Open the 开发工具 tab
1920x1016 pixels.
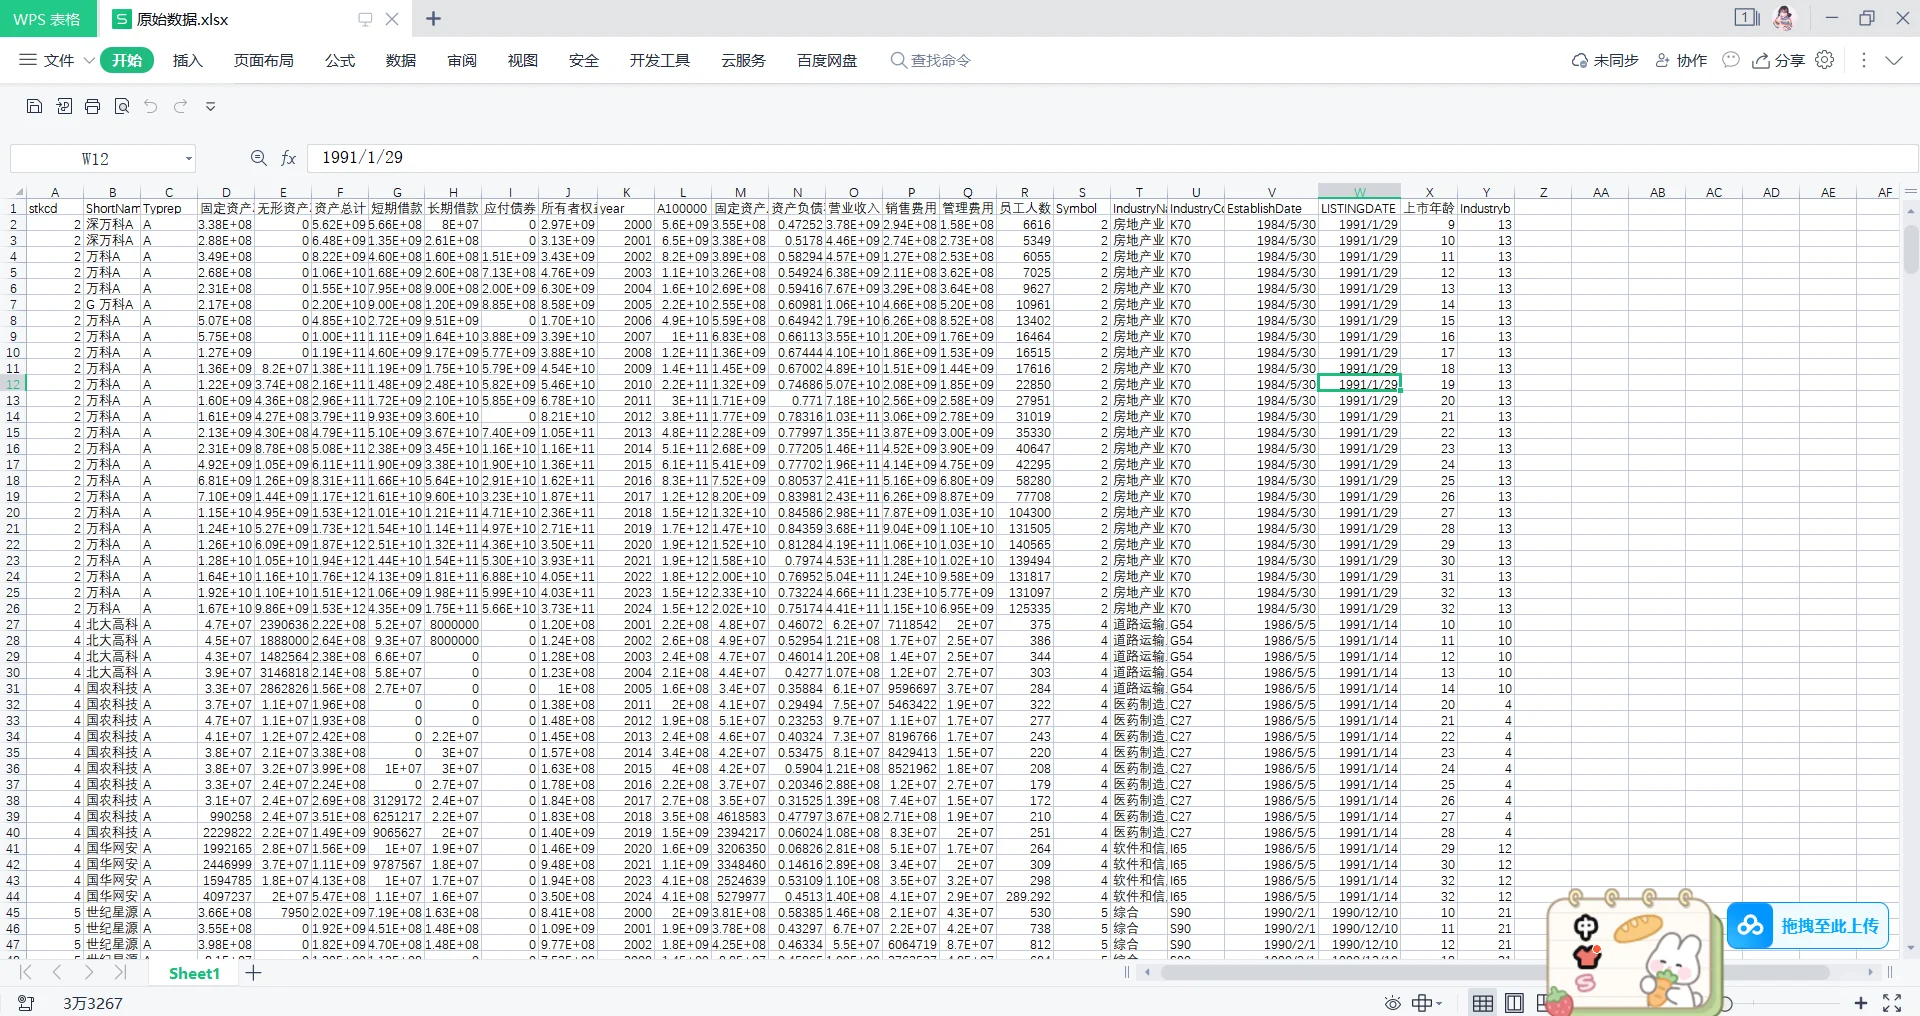click(x=660, y=60)
